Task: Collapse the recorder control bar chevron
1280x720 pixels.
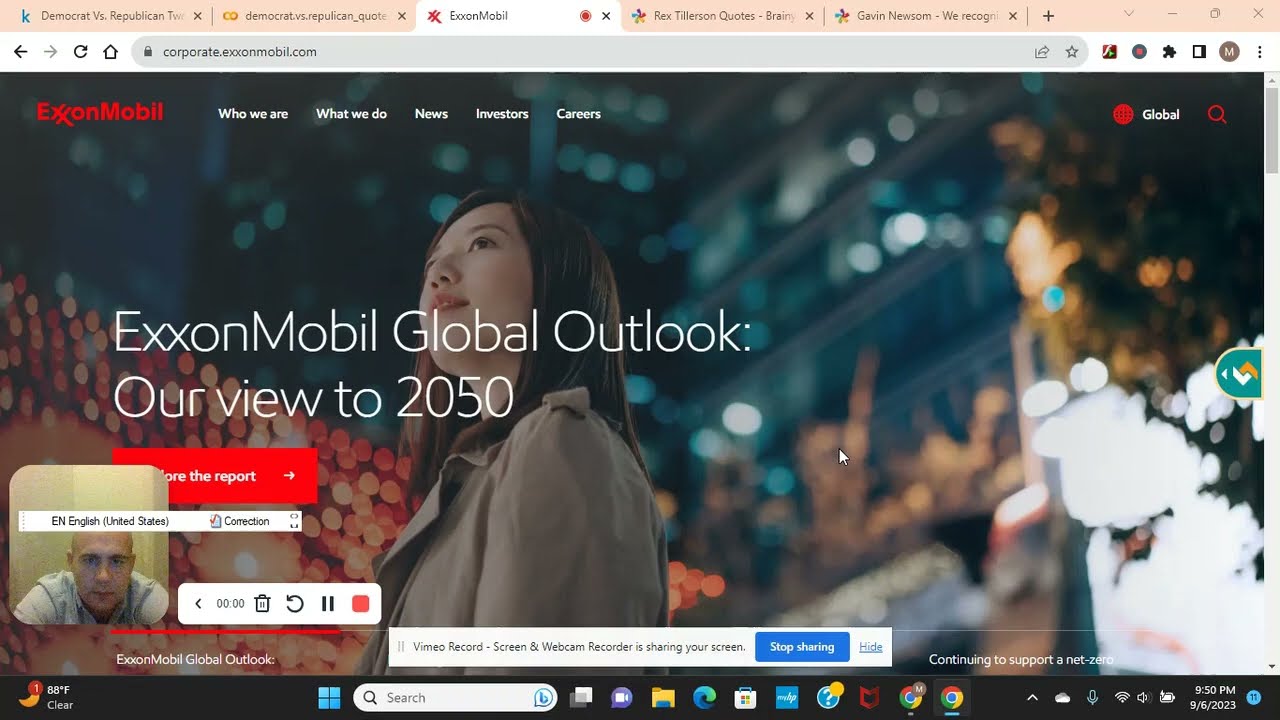Action: 198,603
